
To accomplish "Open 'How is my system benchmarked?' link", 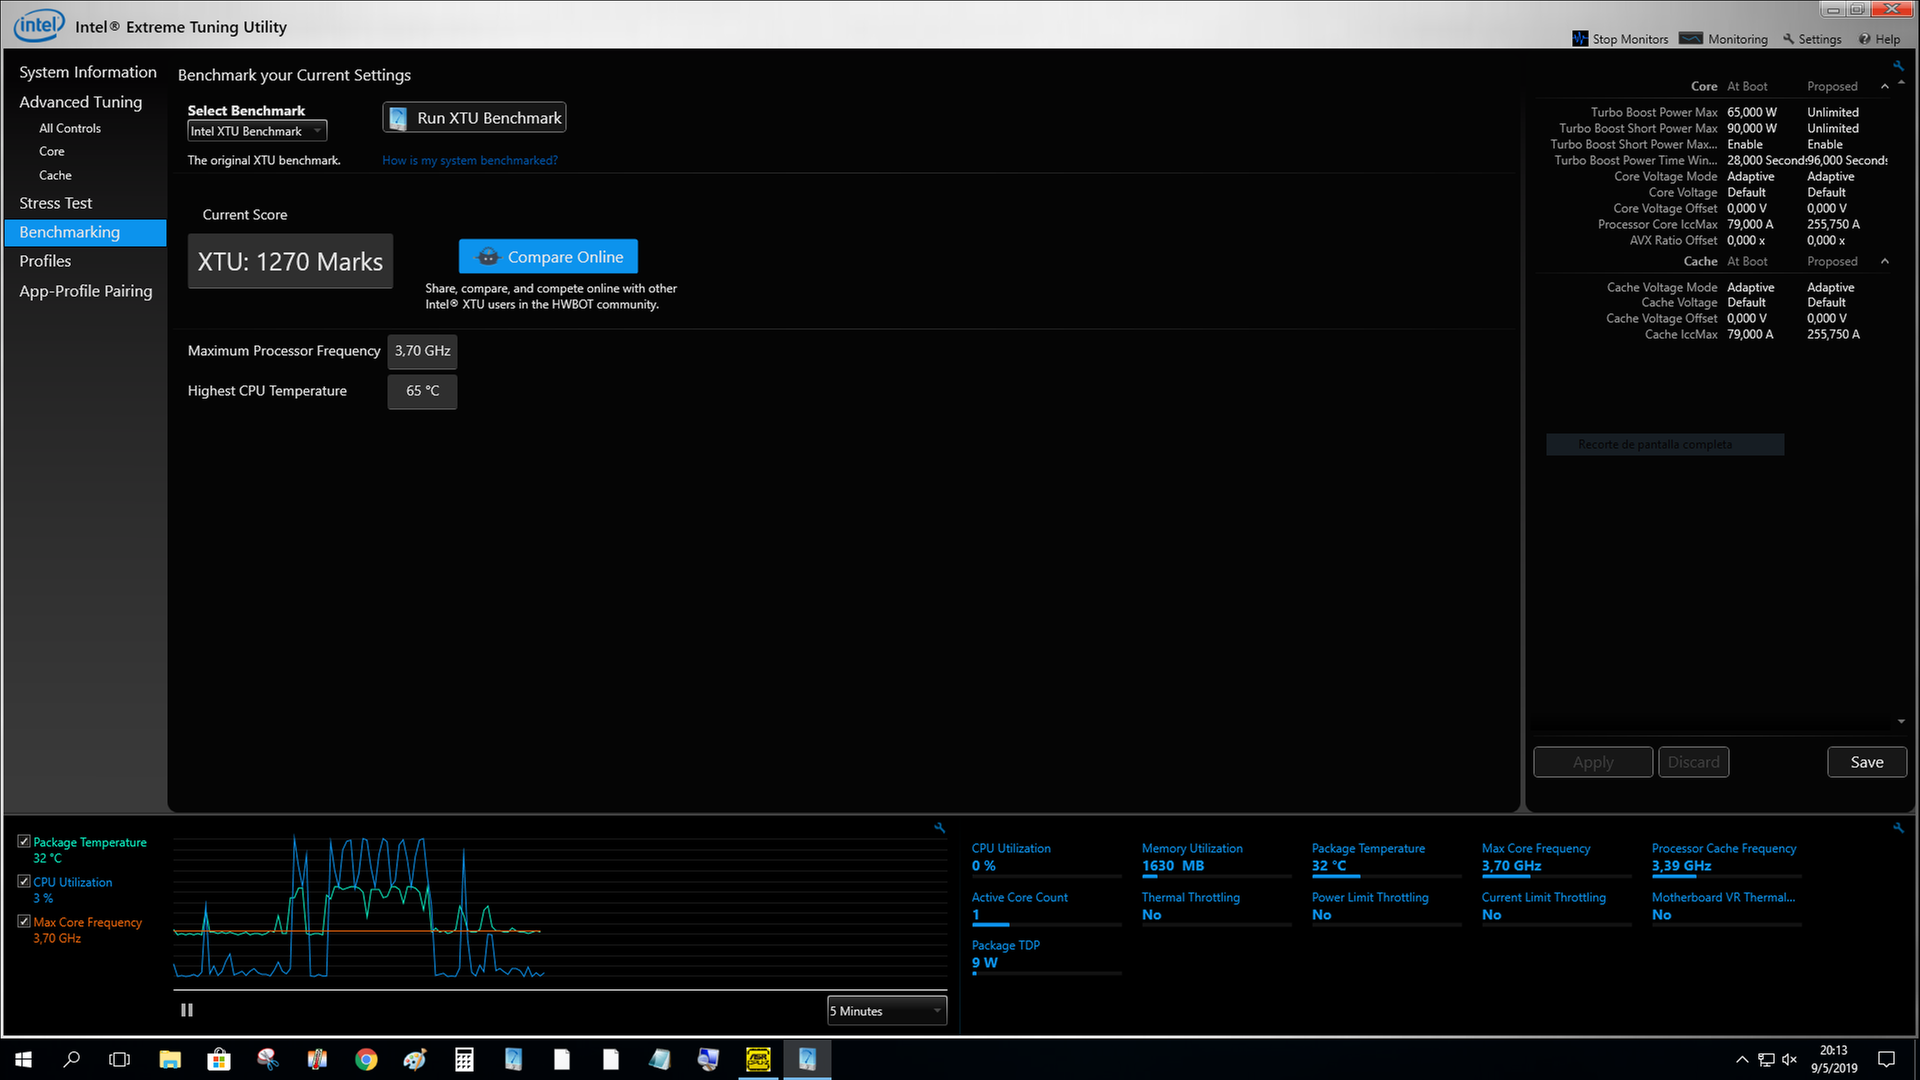I will [470, 160].
